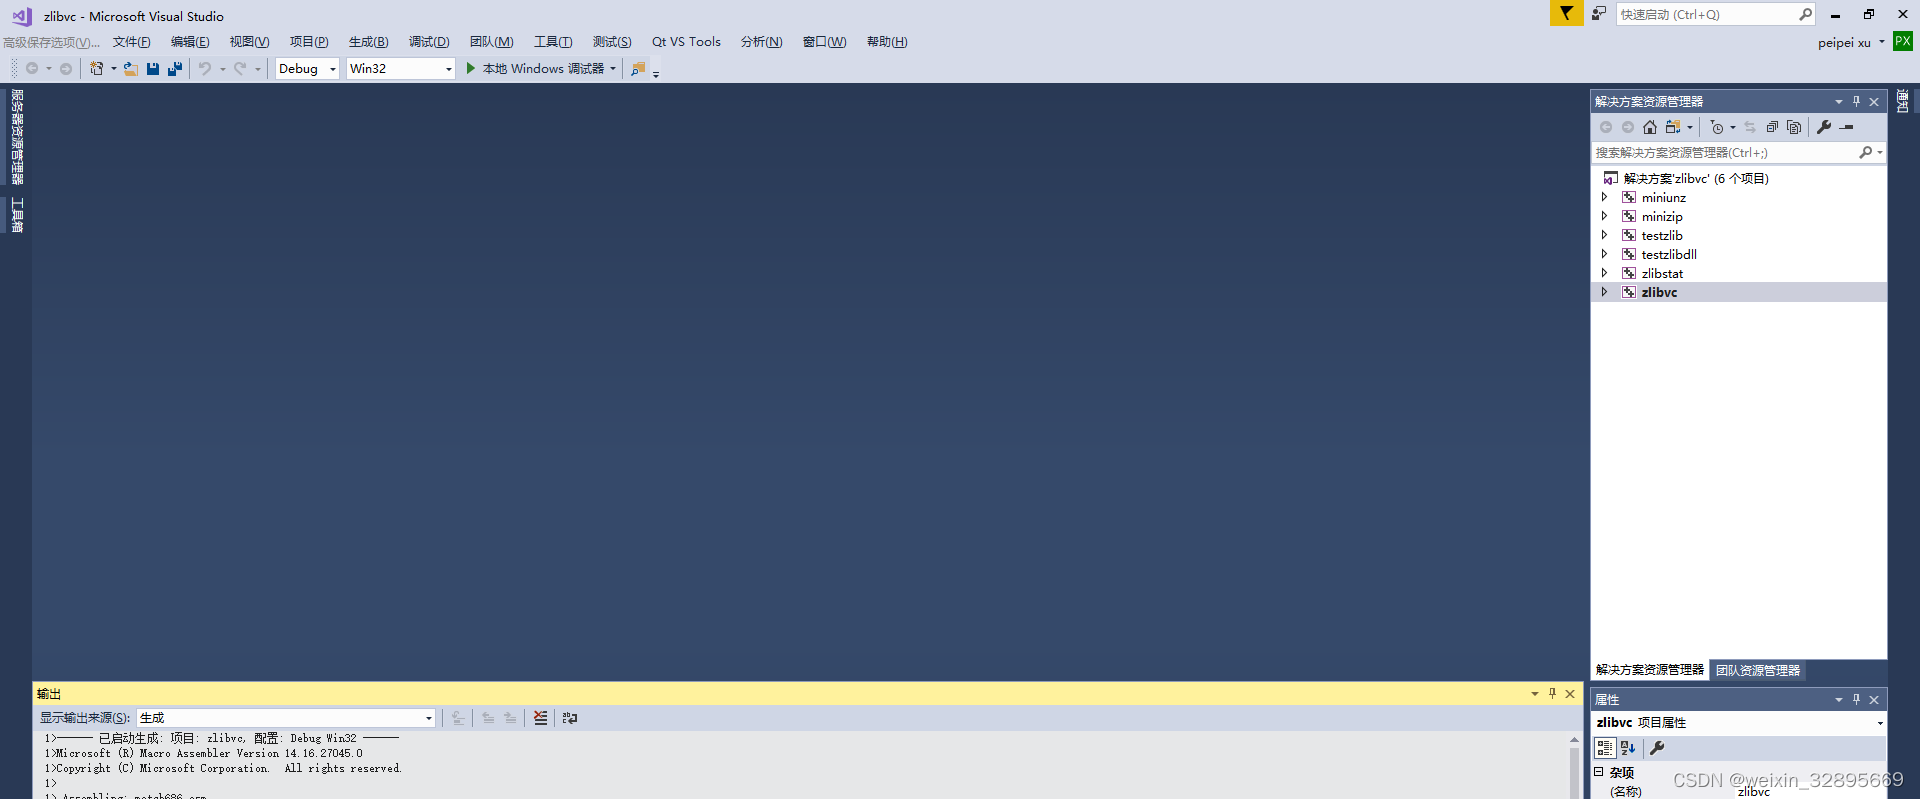Image resolution: width=1920 pixels, height=799 pixels.
Task: Click the Undo arrow icon
Action: click(204, 69)
